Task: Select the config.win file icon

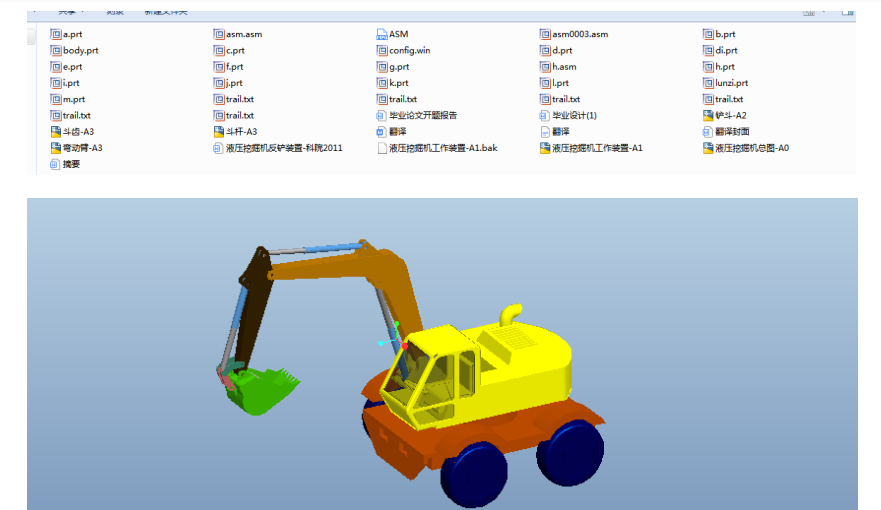Action: pos(382,51)
